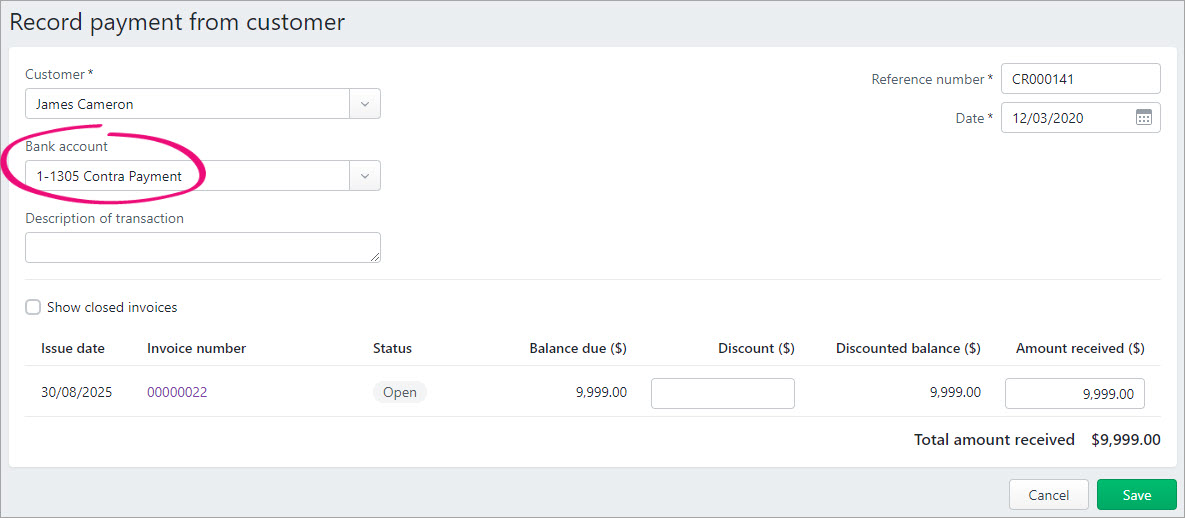Grab the description textbox resize handle
This screenshot has width=1185, height=518.
375,257
